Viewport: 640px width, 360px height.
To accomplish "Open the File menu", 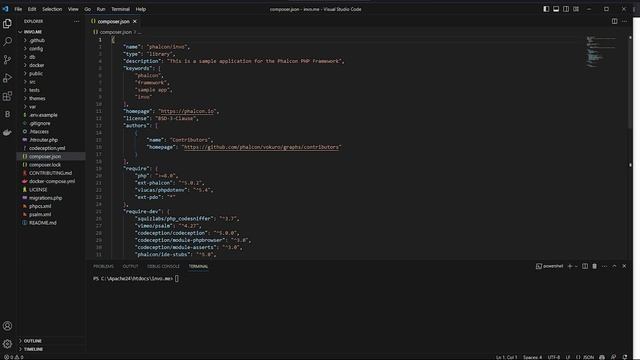I will click(x=18, y=9).
